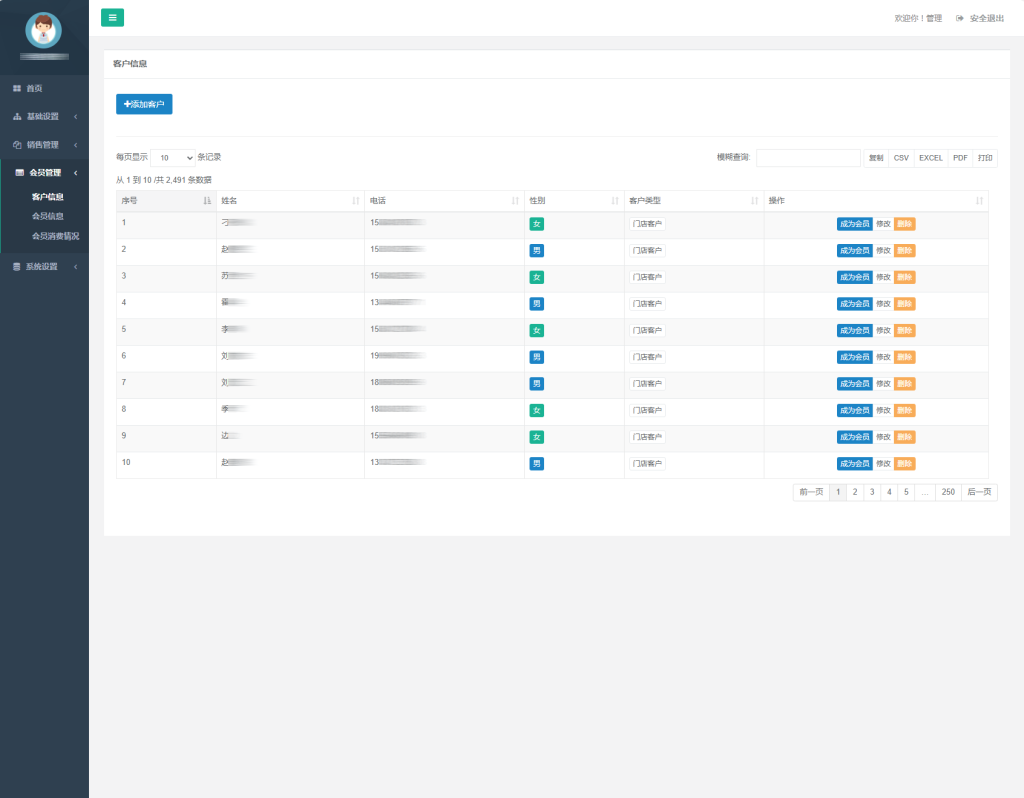
Task: Sort by 操作 column sort icon
Action: (x=980, y=200)
